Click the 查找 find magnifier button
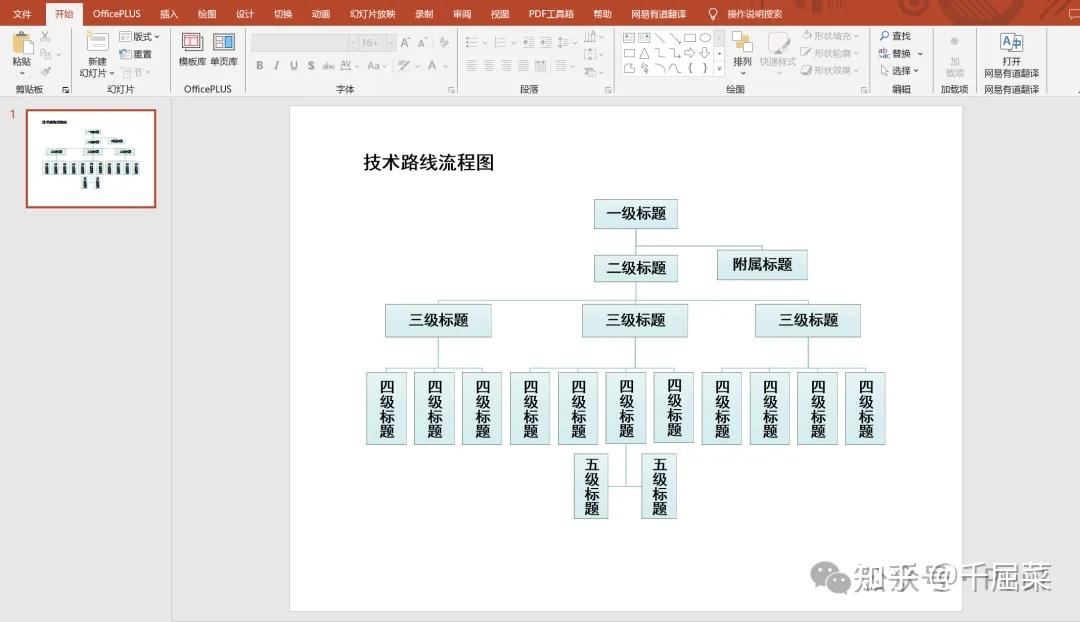This screenshot has width=1080, height=622. (x=895, y=36)
